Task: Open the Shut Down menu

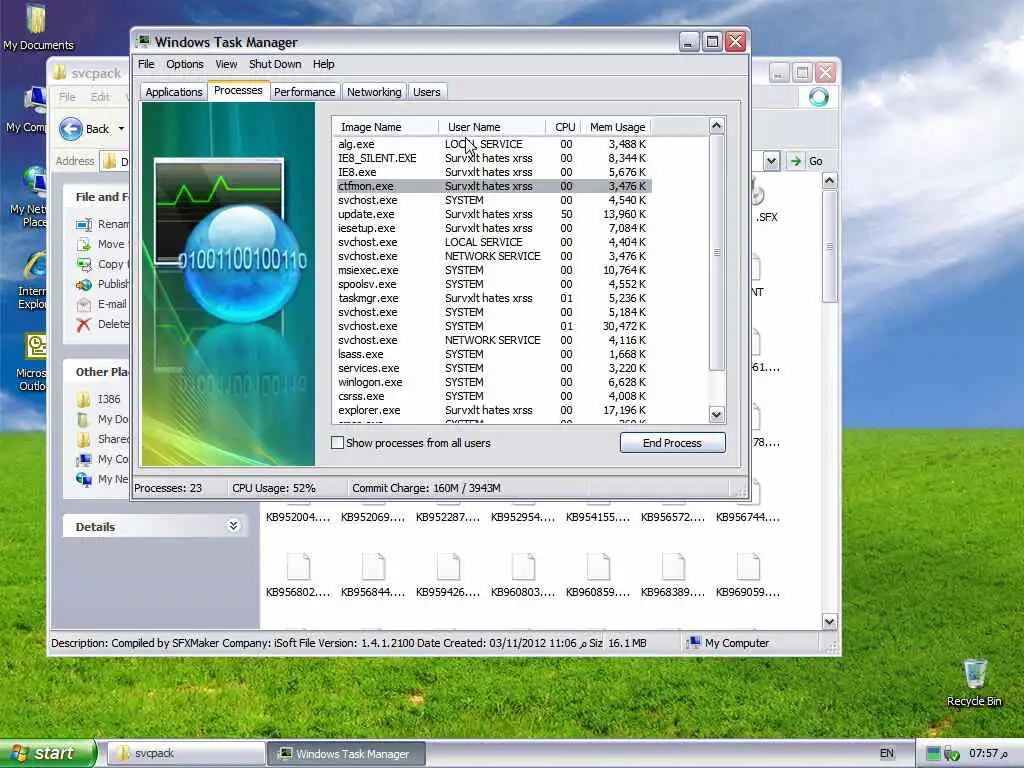Action: (x=275, y=64)
